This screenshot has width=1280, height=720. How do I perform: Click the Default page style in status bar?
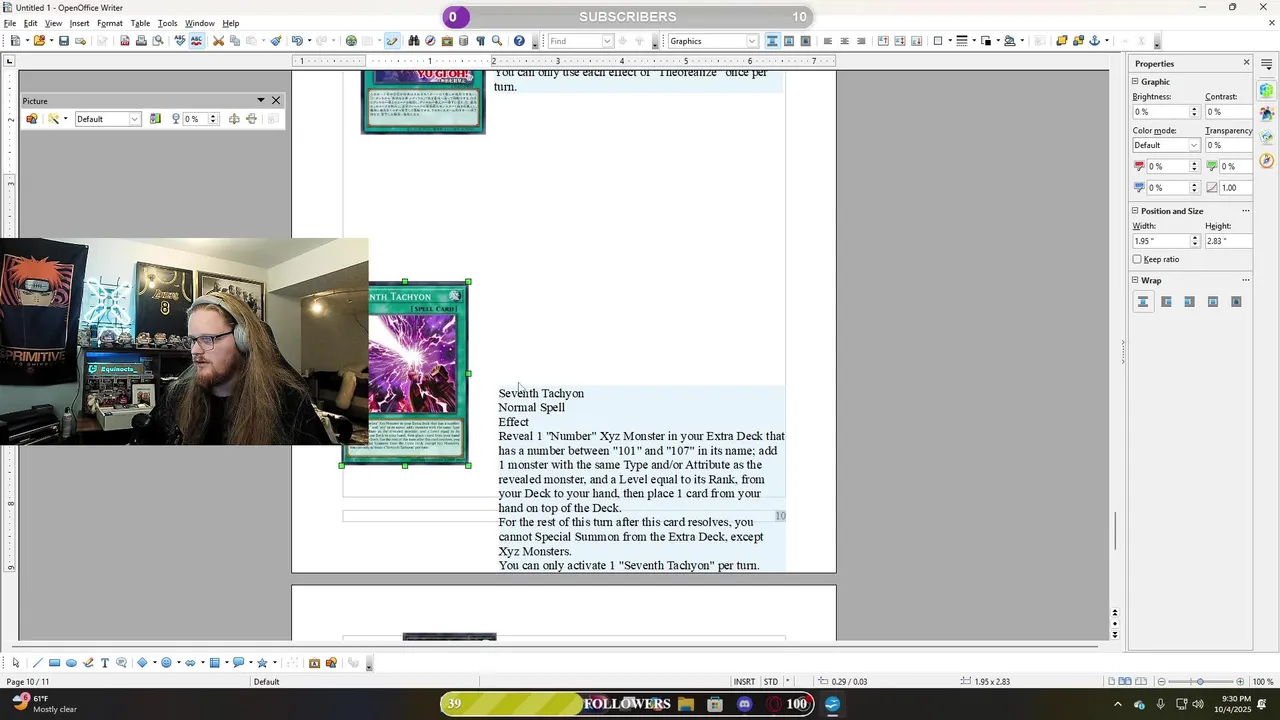coord(266,682)
